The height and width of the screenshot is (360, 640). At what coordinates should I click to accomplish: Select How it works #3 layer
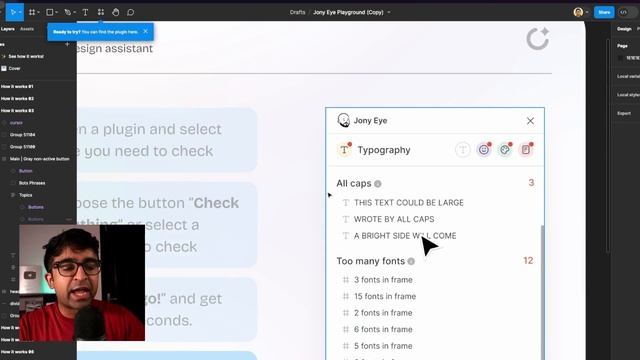(17, 111)
